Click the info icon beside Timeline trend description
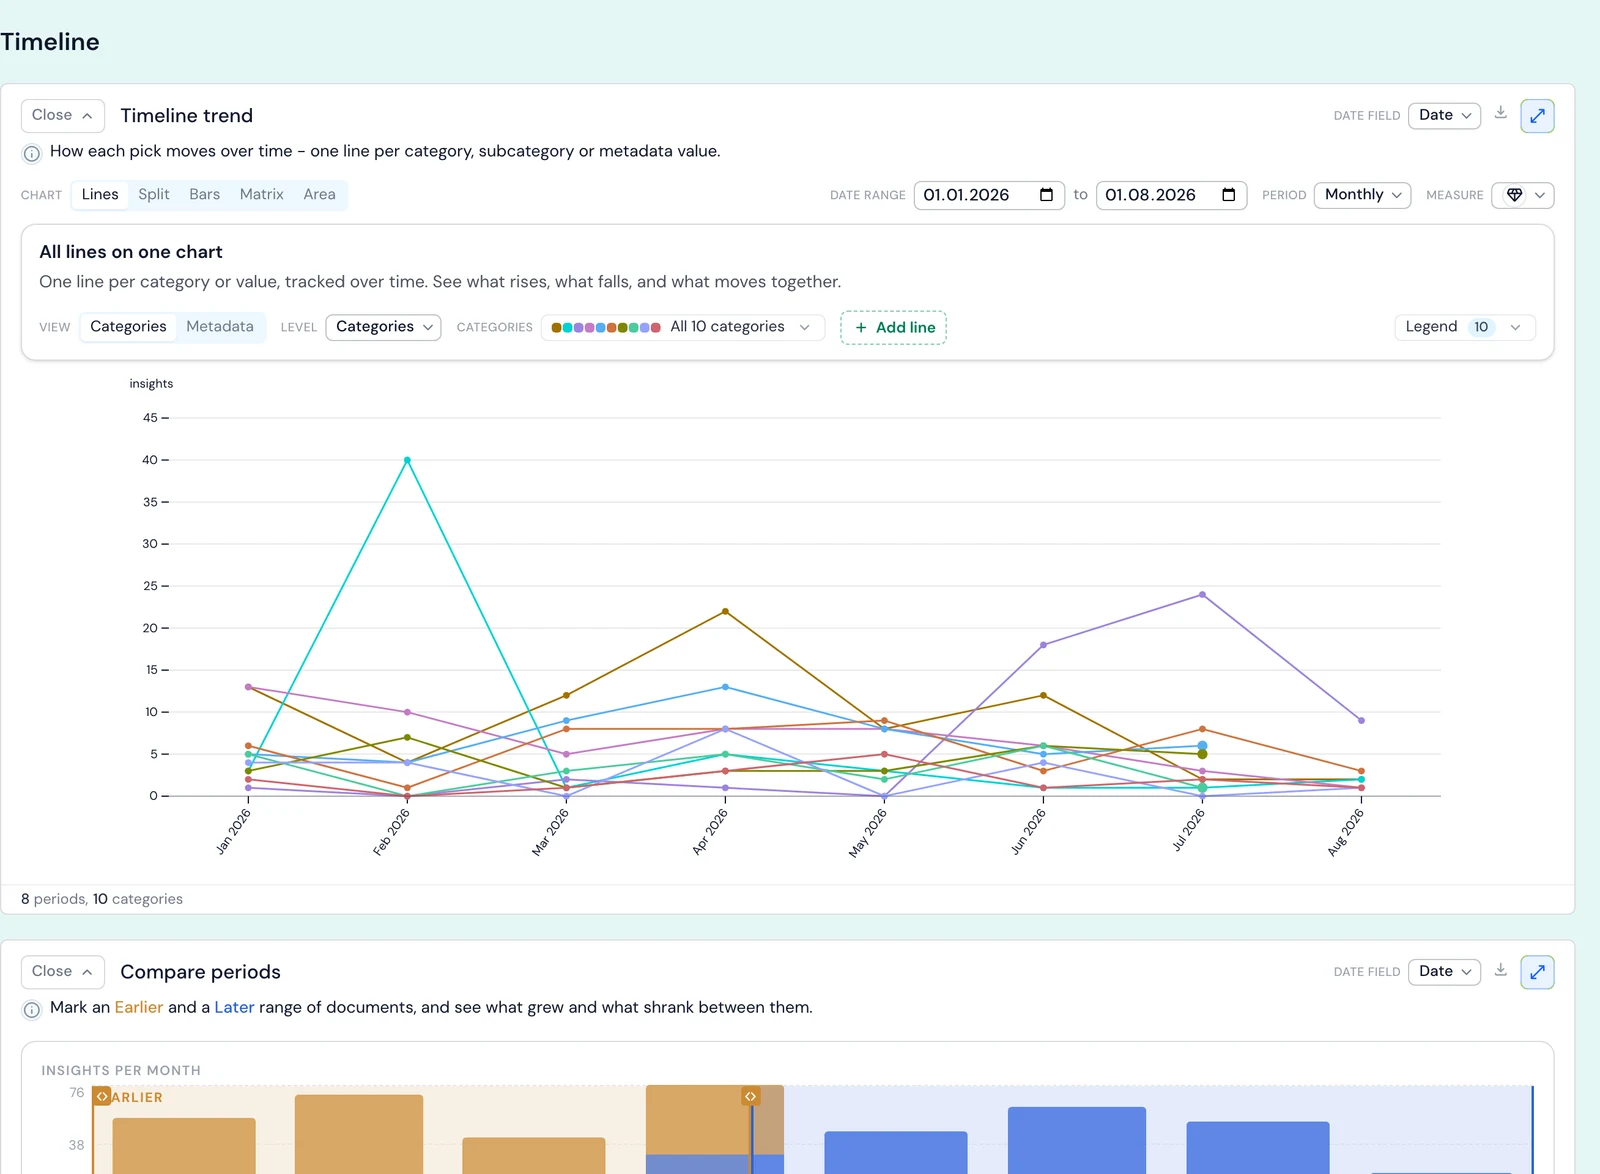 pyautogui.click(x=32, y=153)
